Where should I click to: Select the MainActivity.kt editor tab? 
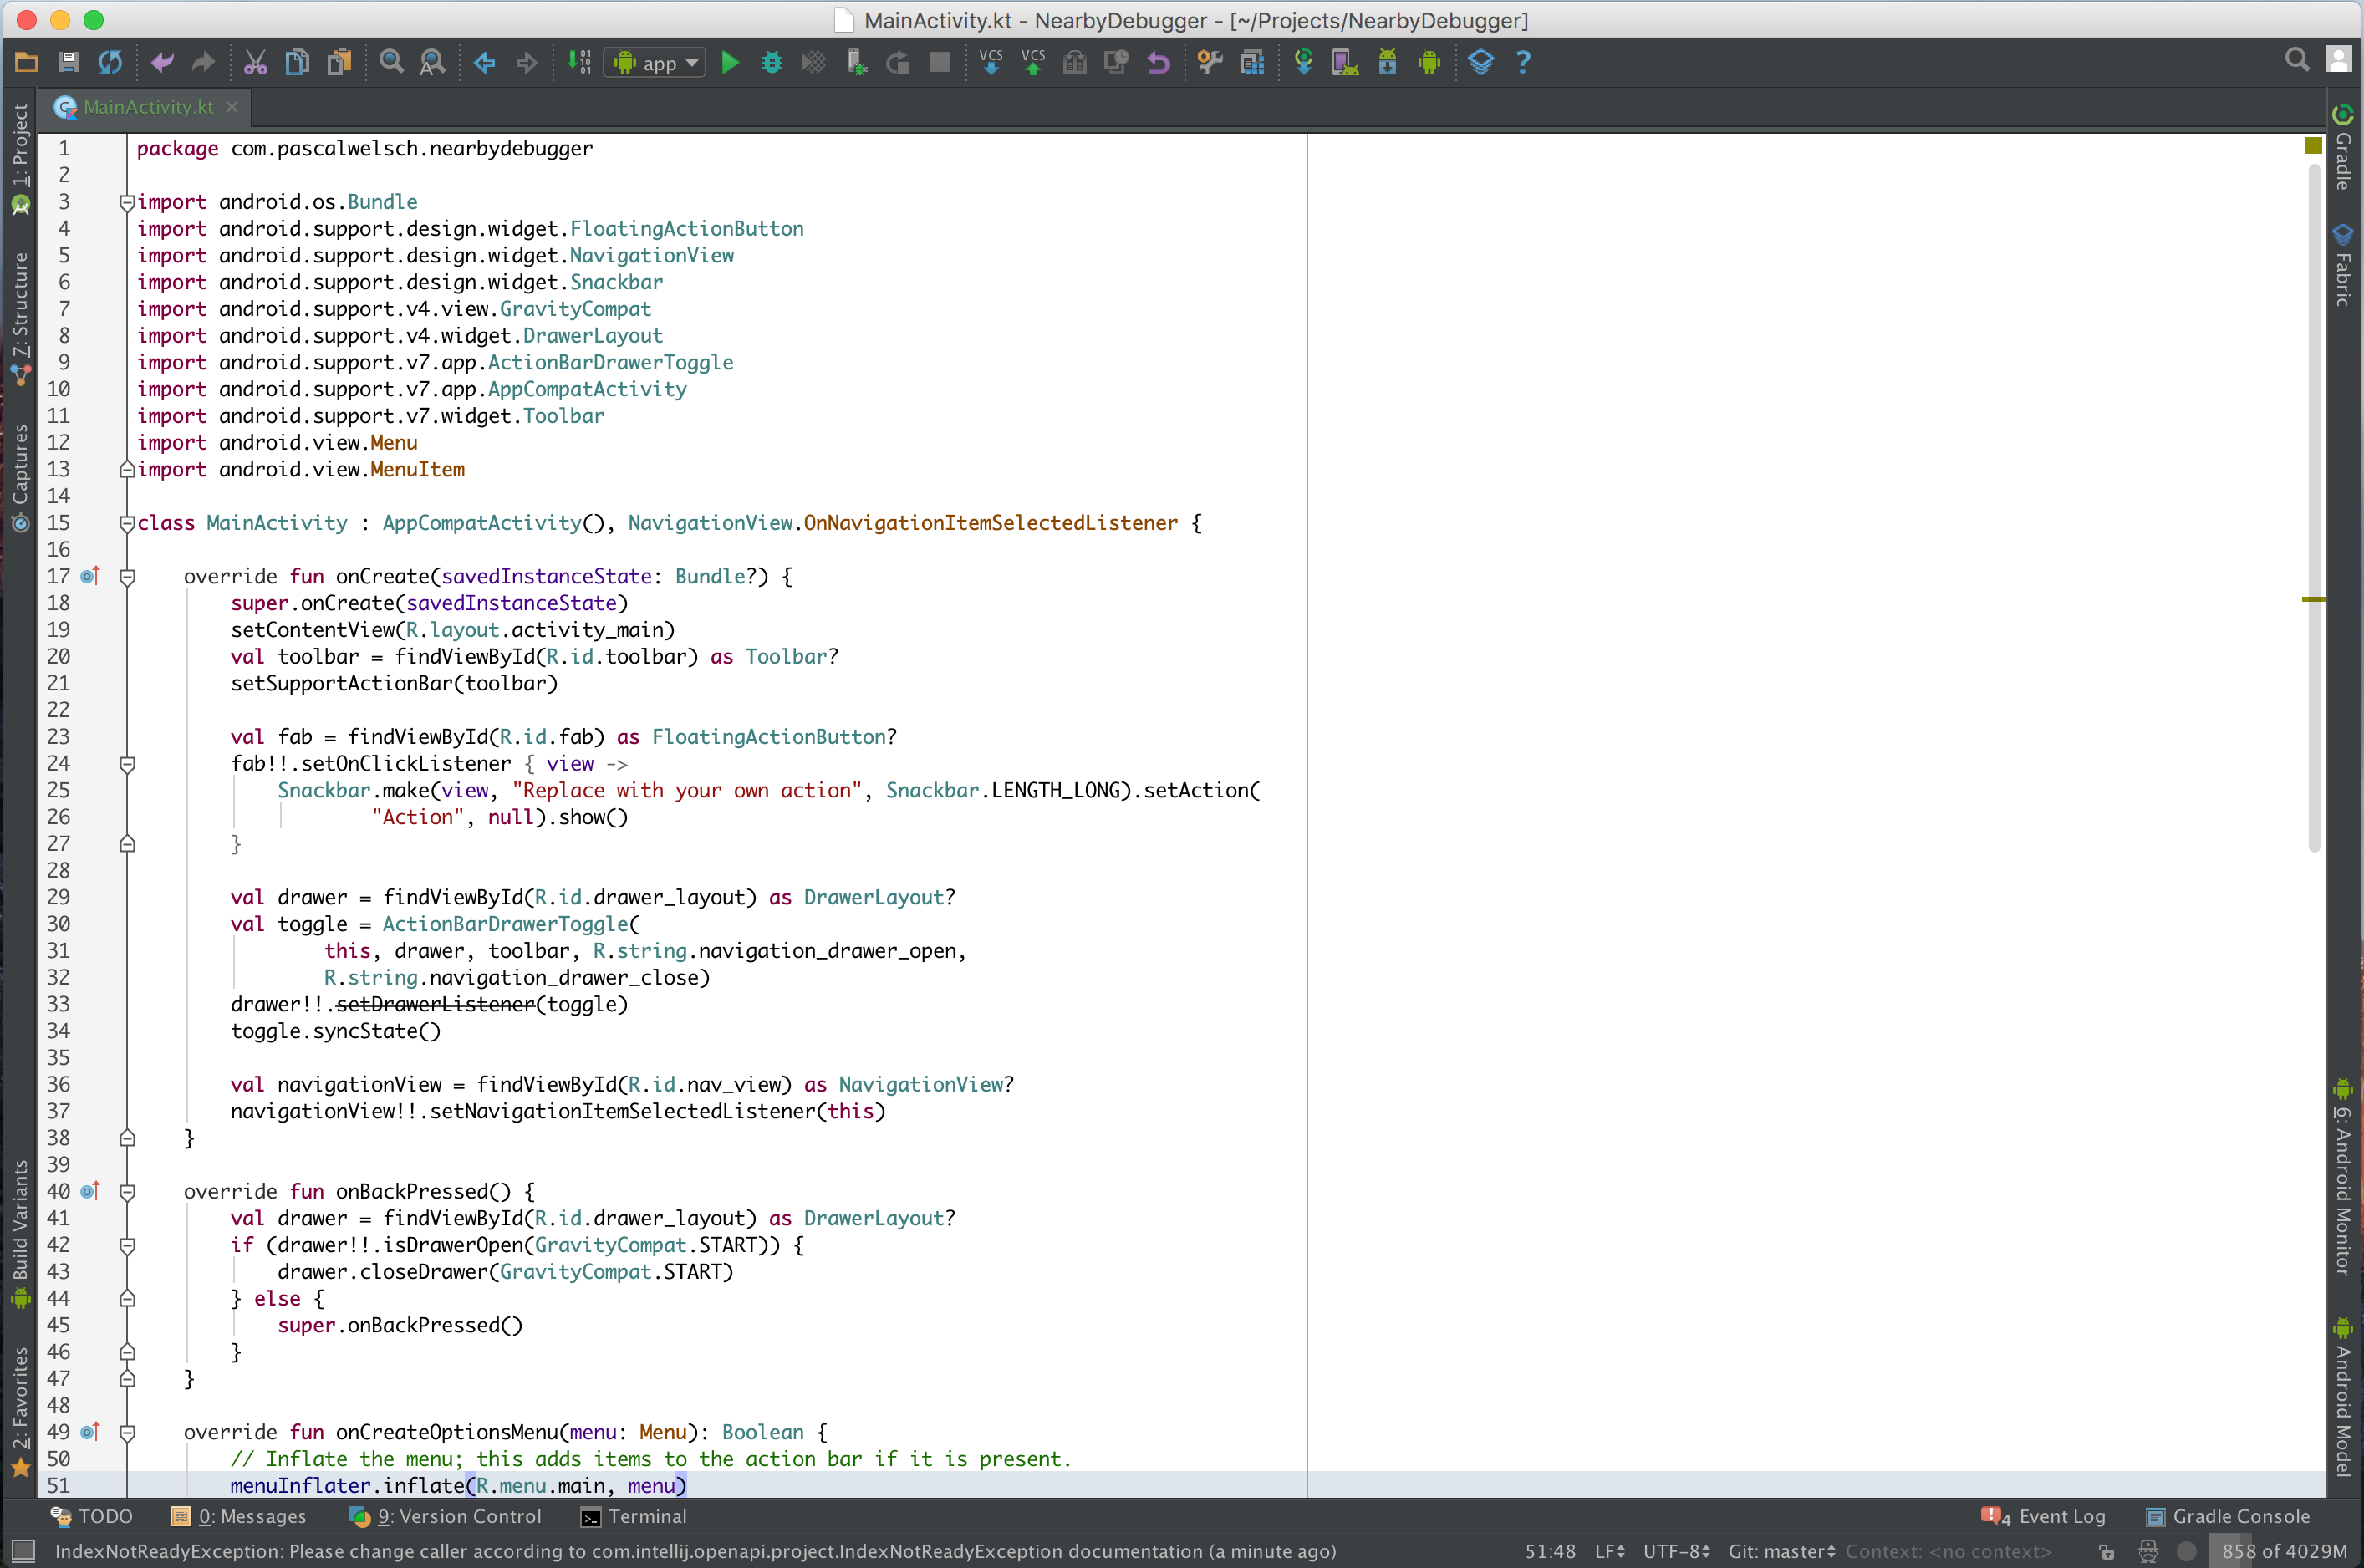(148, 107)
